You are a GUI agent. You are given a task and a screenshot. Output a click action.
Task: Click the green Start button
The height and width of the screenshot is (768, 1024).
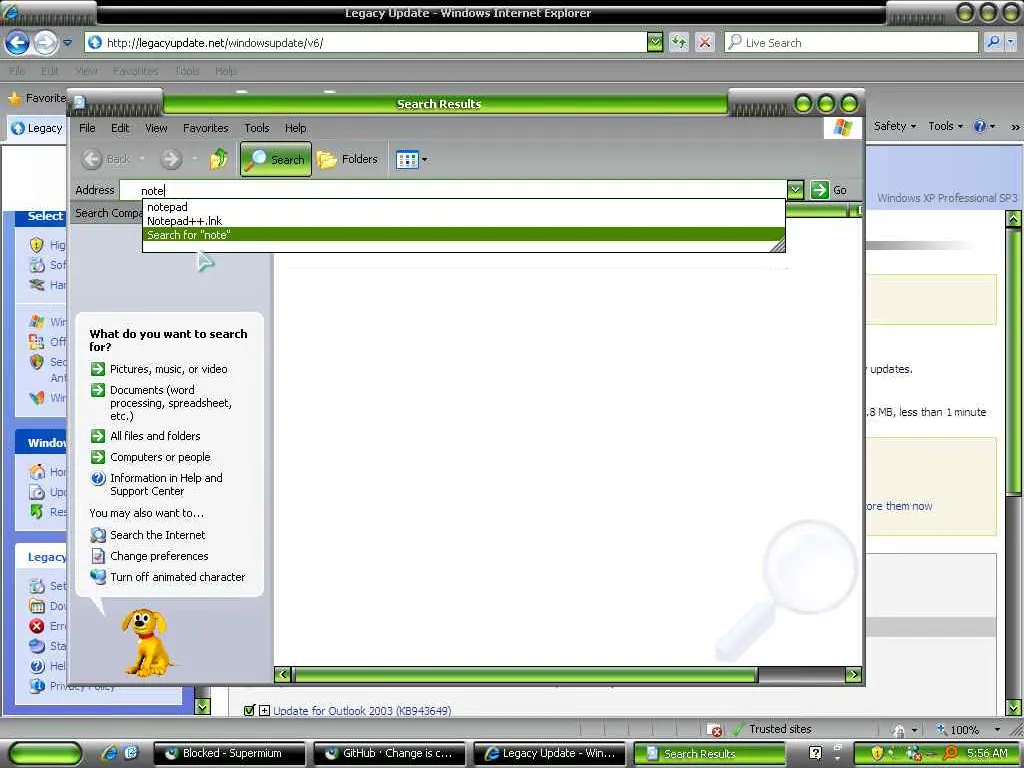(x=45, y=754)
